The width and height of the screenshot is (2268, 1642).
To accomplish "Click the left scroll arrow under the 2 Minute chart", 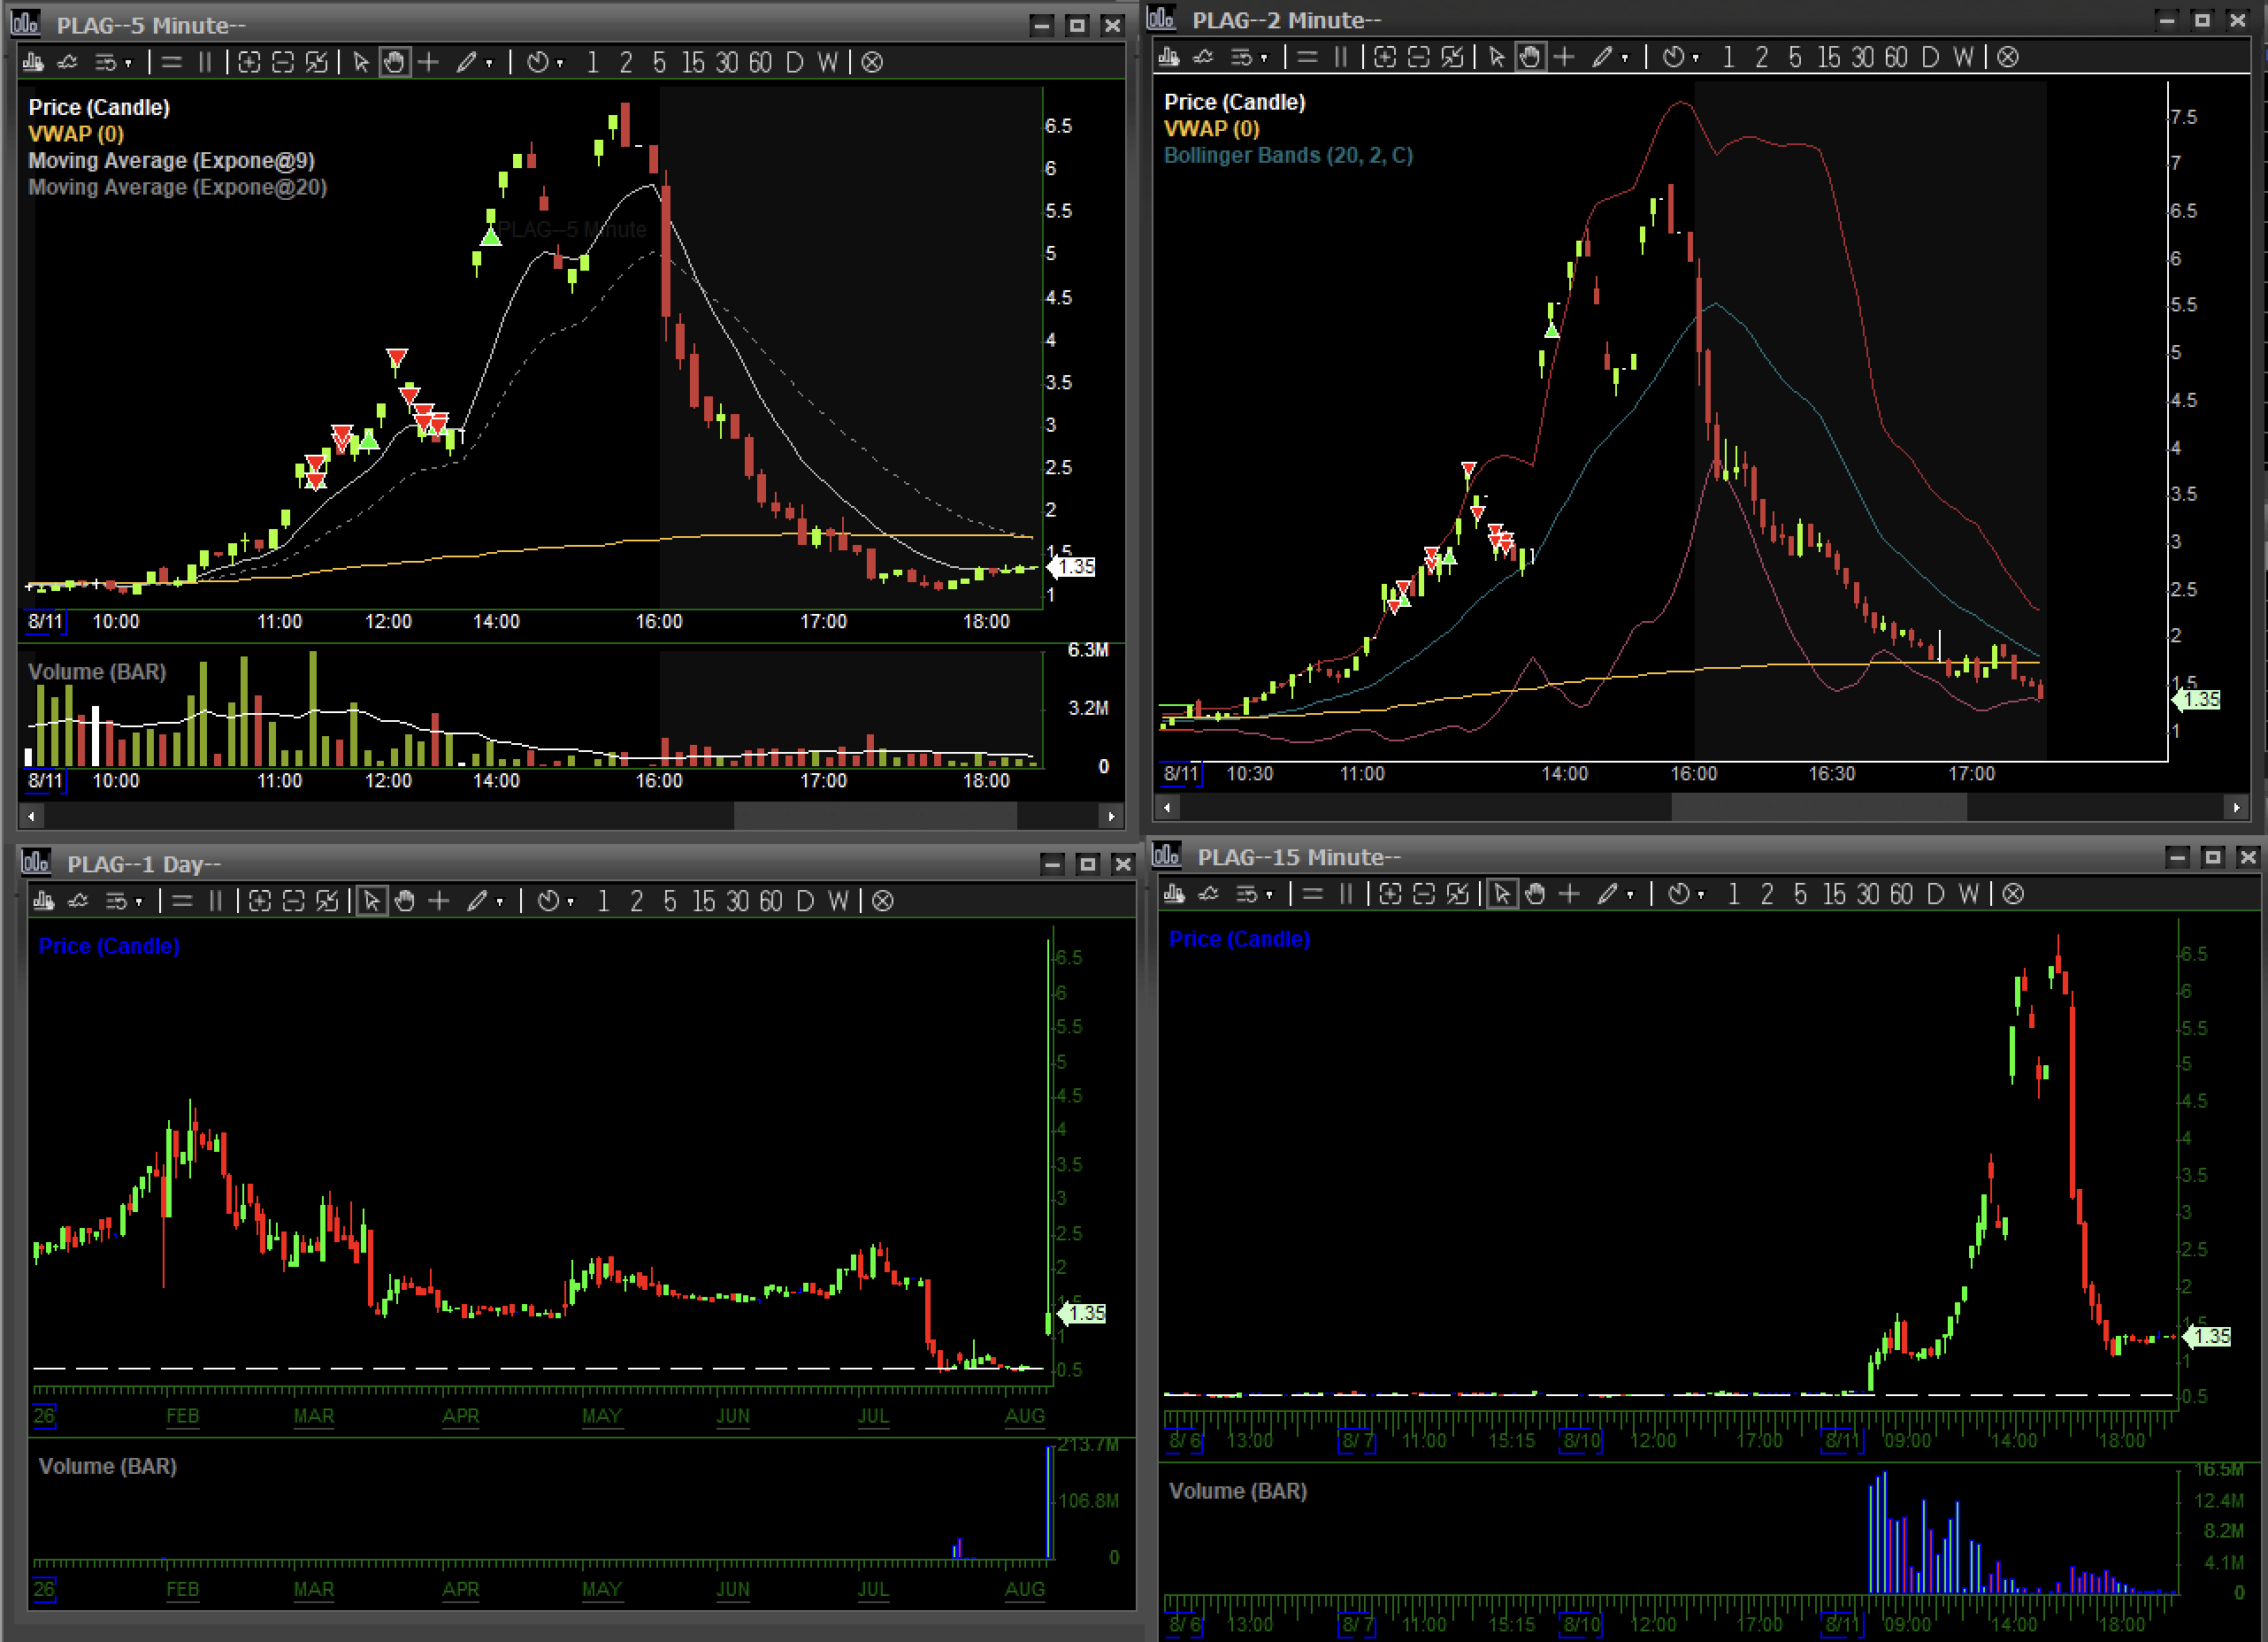I will (1167, 807).
